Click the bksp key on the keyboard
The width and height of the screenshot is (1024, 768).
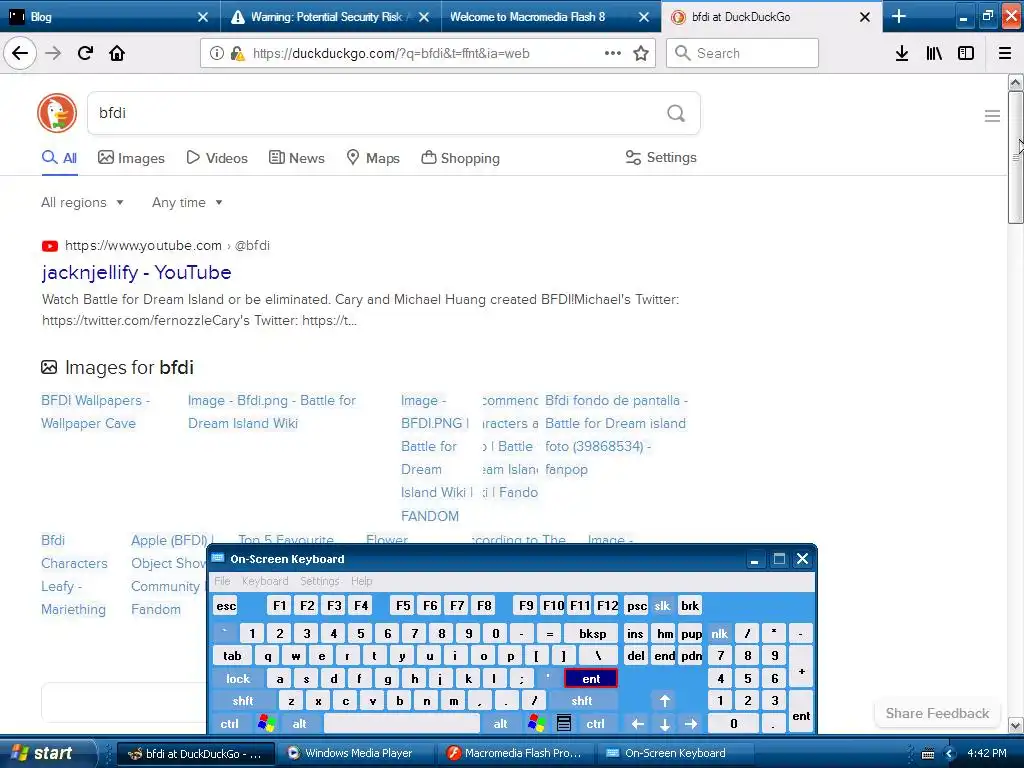tap(592, 633)
